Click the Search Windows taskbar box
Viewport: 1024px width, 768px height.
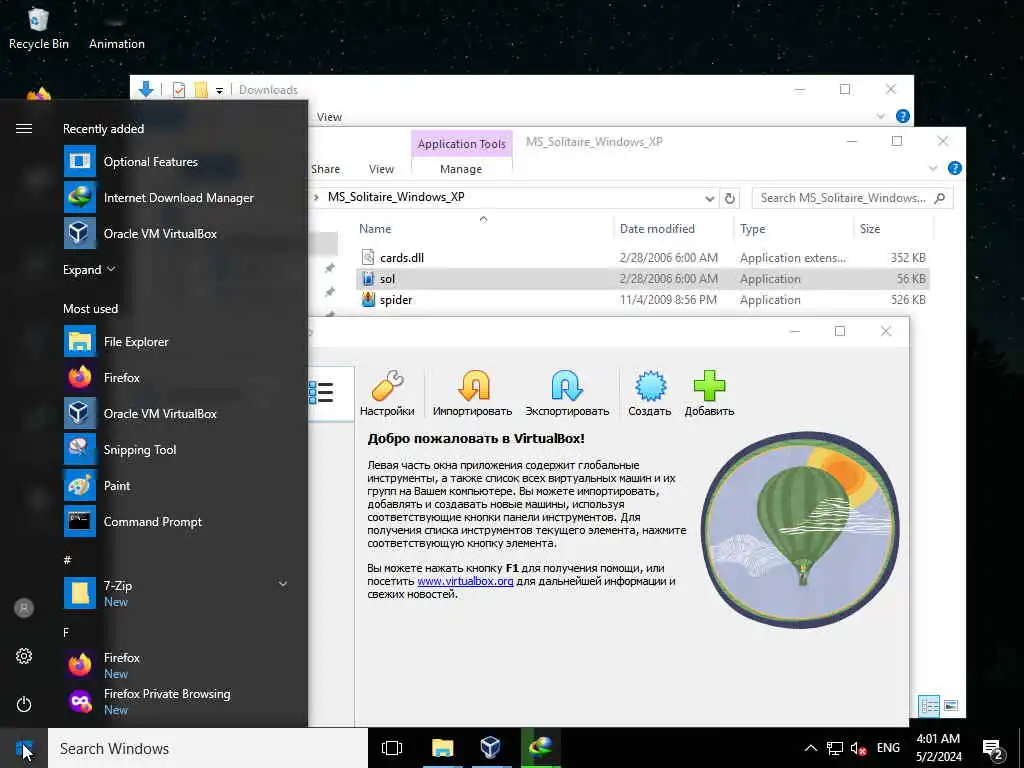click(208, 748)
